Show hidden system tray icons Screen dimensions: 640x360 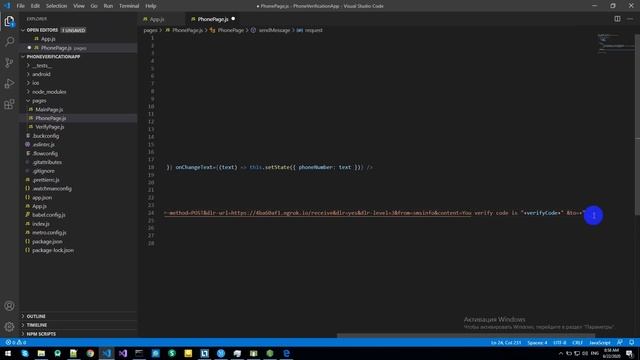(561, 353)
